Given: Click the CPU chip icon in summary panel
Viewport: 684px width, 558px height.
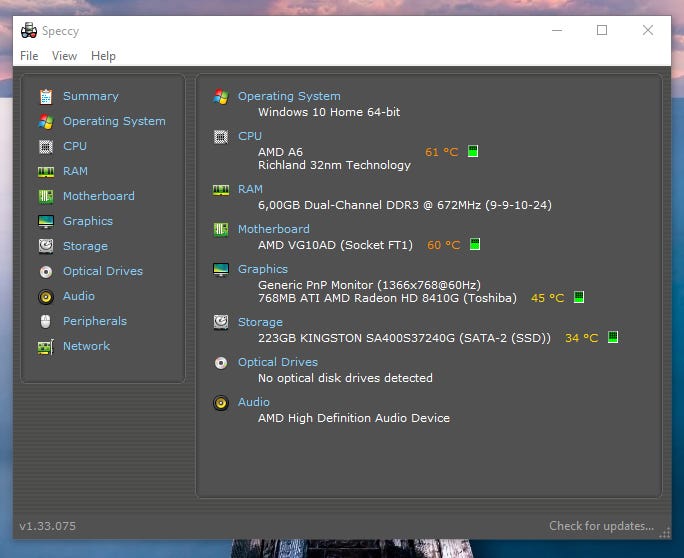Looking at the screenshot, I should pyautogui.click(x=221, y=137).
